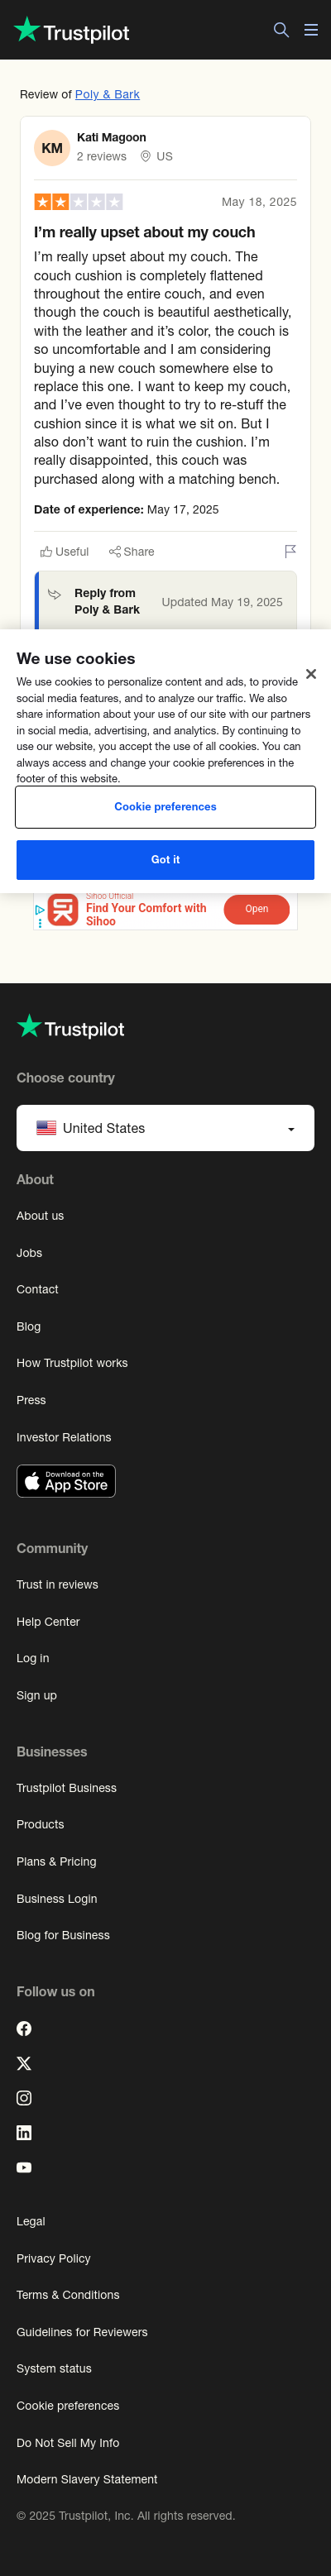Accept cookies with Got it button
Viewport: 331px width, 2576px height.
coord(165,860)
